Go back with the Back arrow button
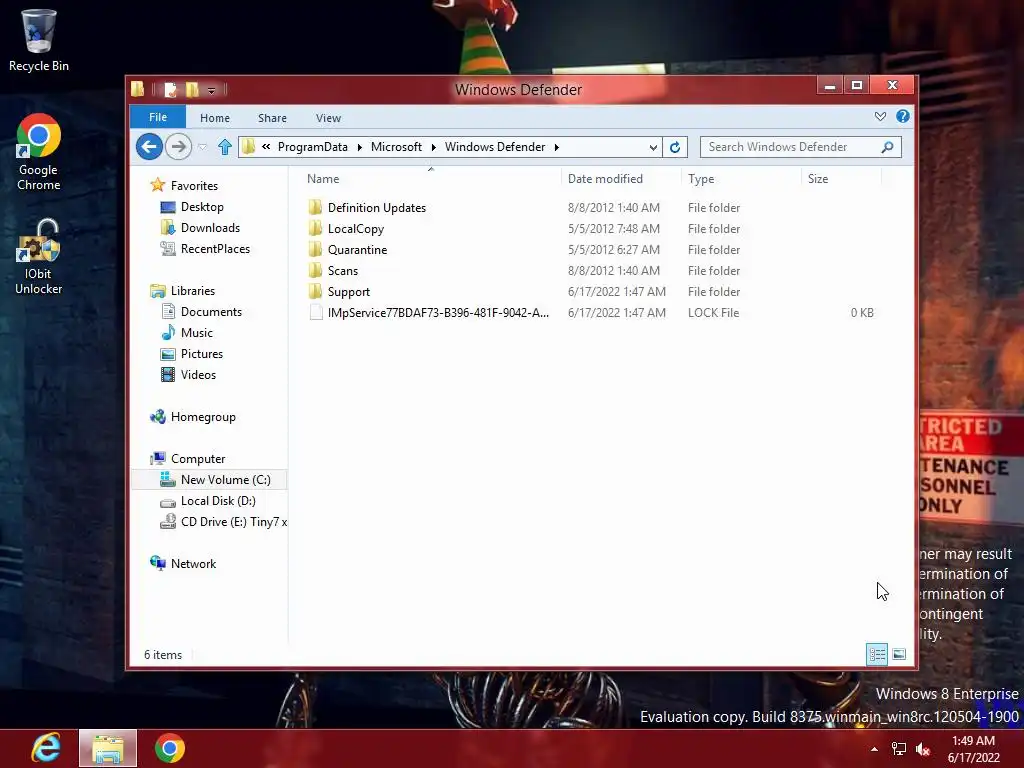This screenshot has width=1024, height=768. coord(149,146)
